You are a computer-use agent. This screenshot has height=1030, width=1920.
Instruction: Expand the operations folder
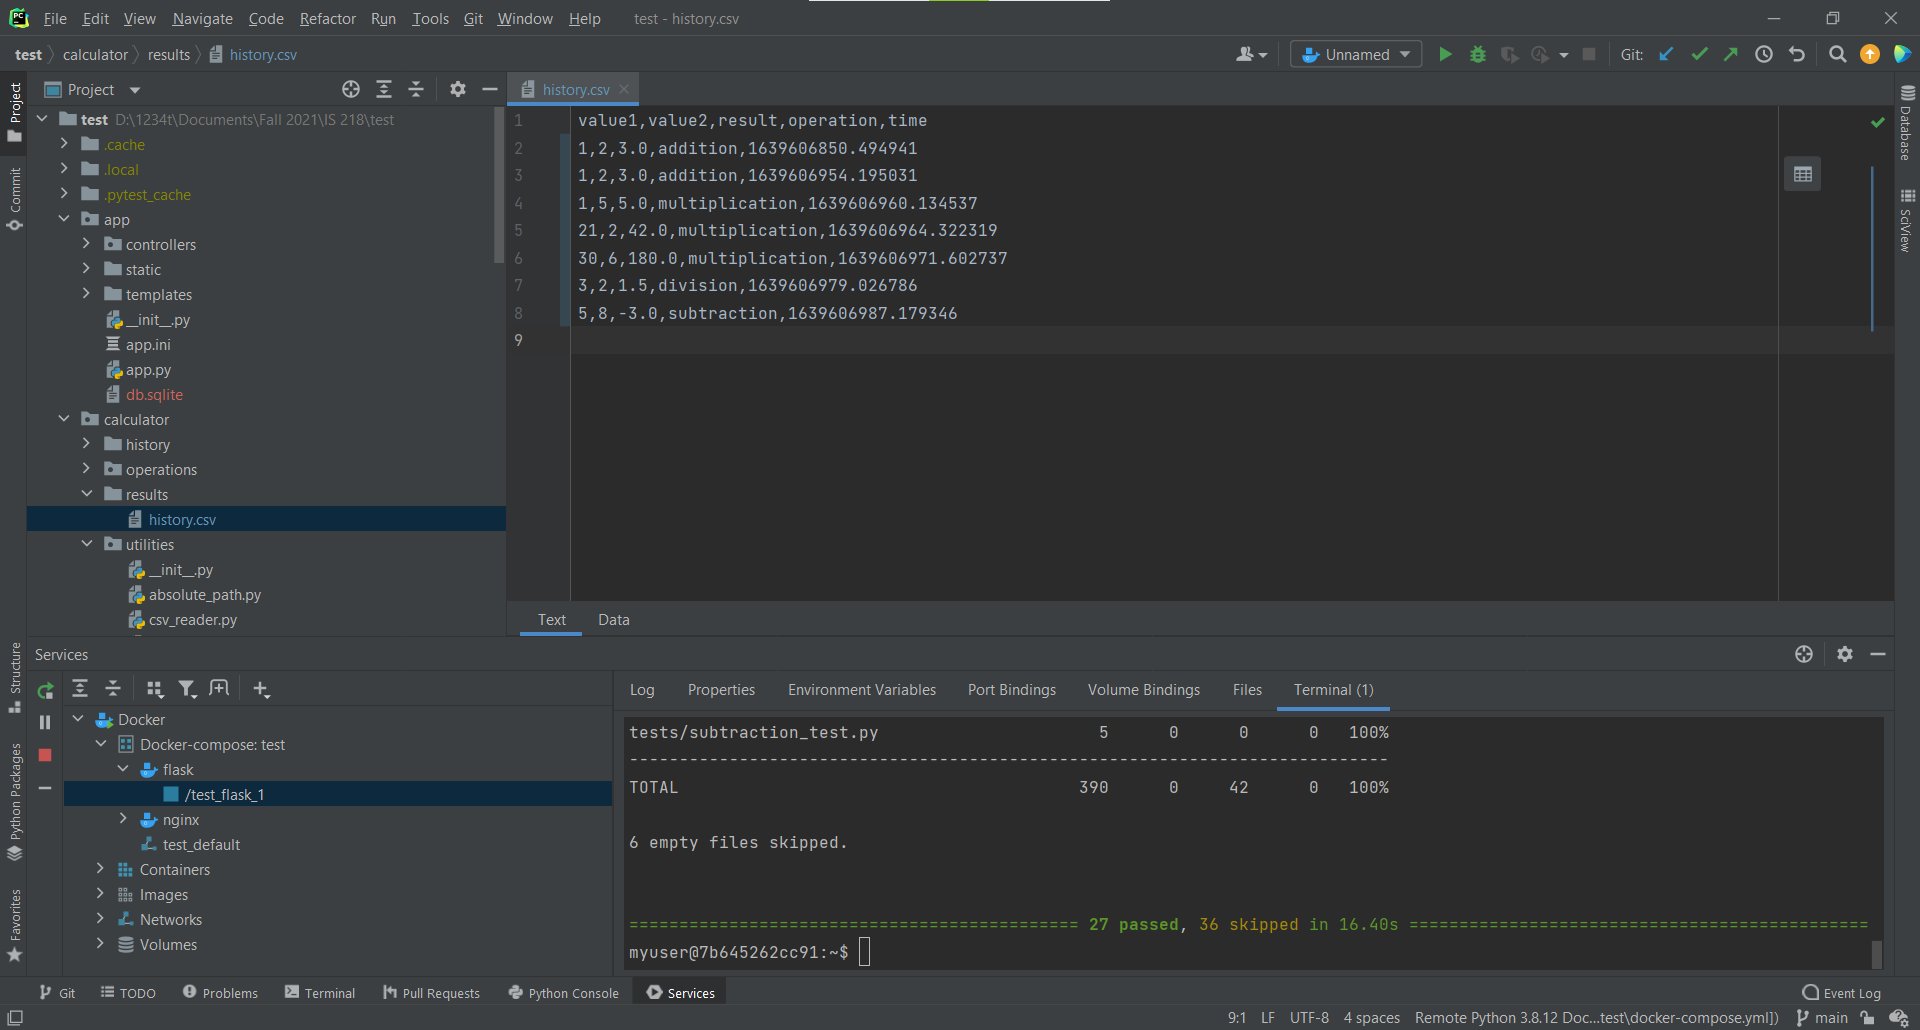(x=86, y=469)
